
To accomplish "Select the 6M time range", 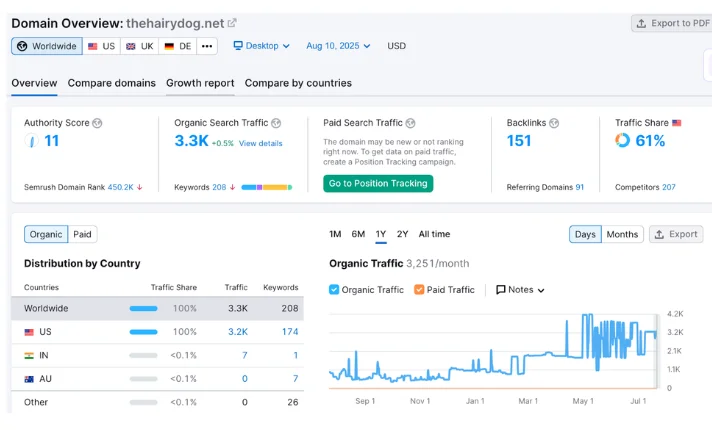I will (x=358, y=234).
